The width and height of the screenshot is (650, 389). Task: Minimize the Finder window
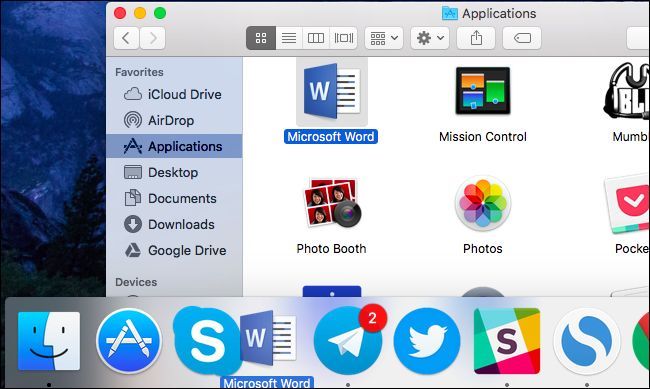click(x=140, y=13)
